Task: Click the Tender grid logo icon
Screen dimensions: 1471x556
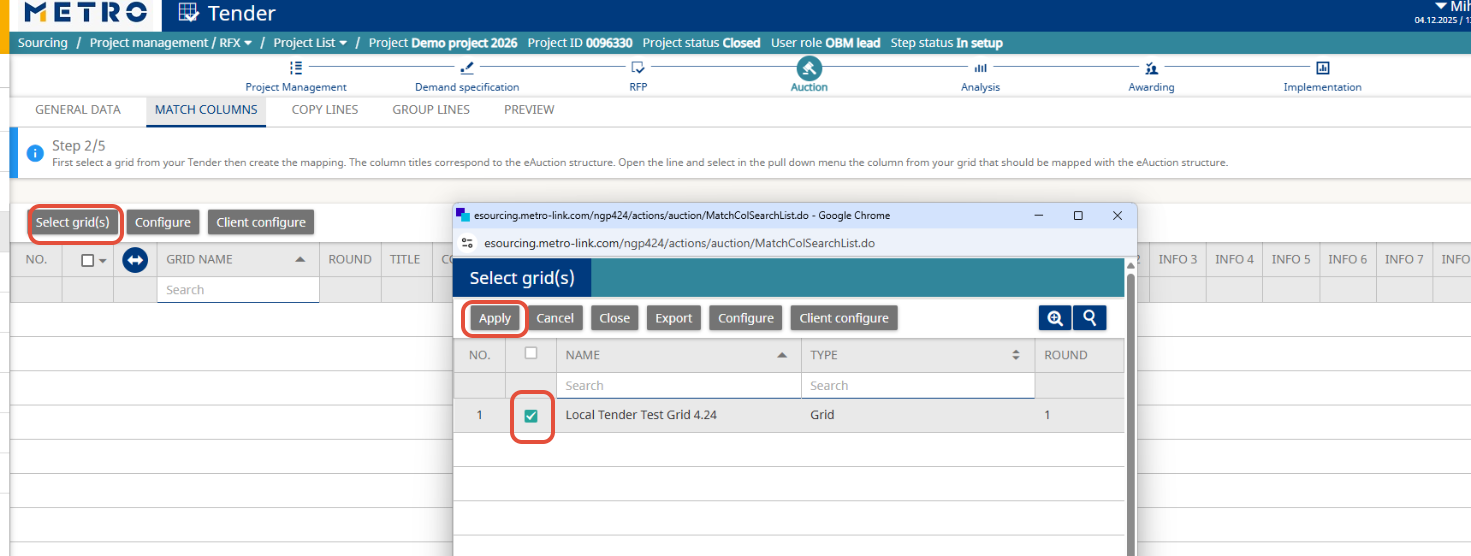Action: pos(188,13)
